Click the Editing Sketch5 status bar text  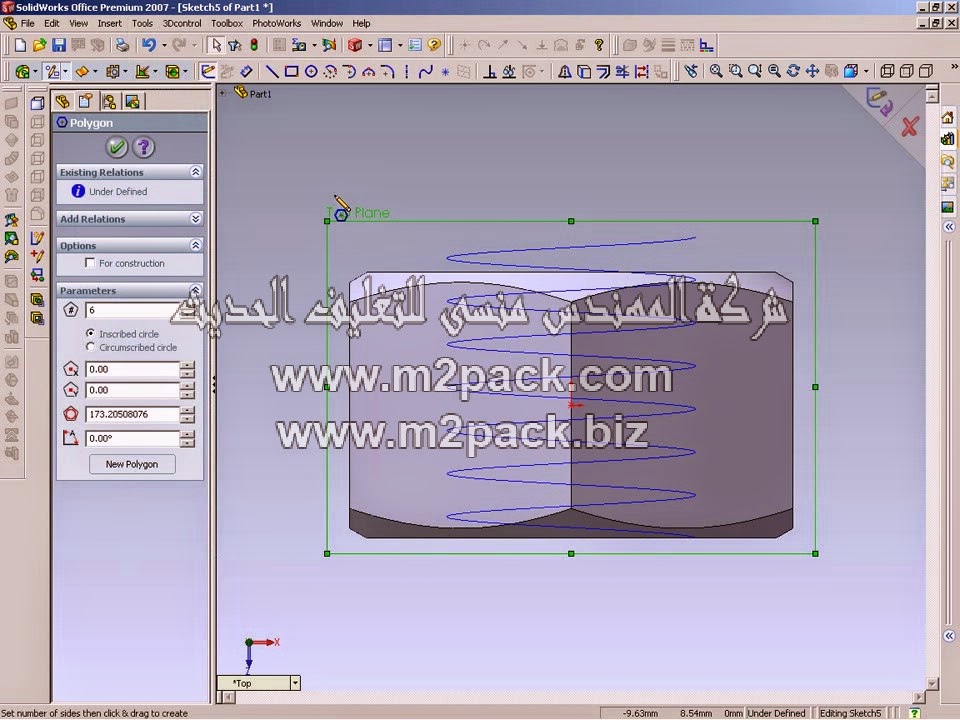tap(851, 713)
